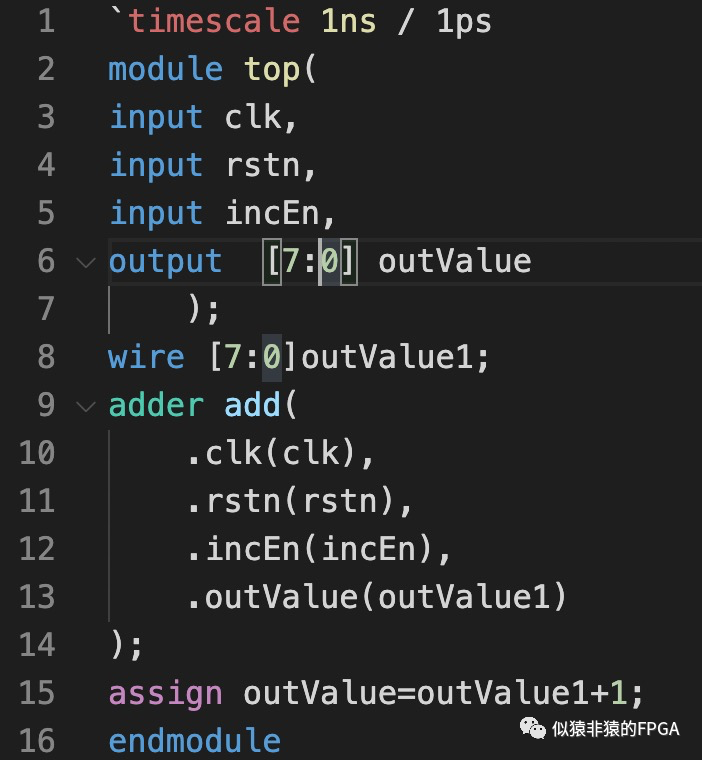
Task: Click line number 2 in the gutter
Action: point(47,69)
